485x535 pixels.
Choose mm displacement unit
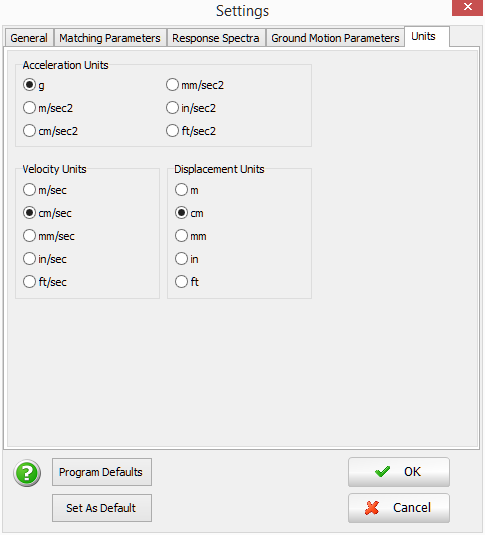[x=190, y=236]
